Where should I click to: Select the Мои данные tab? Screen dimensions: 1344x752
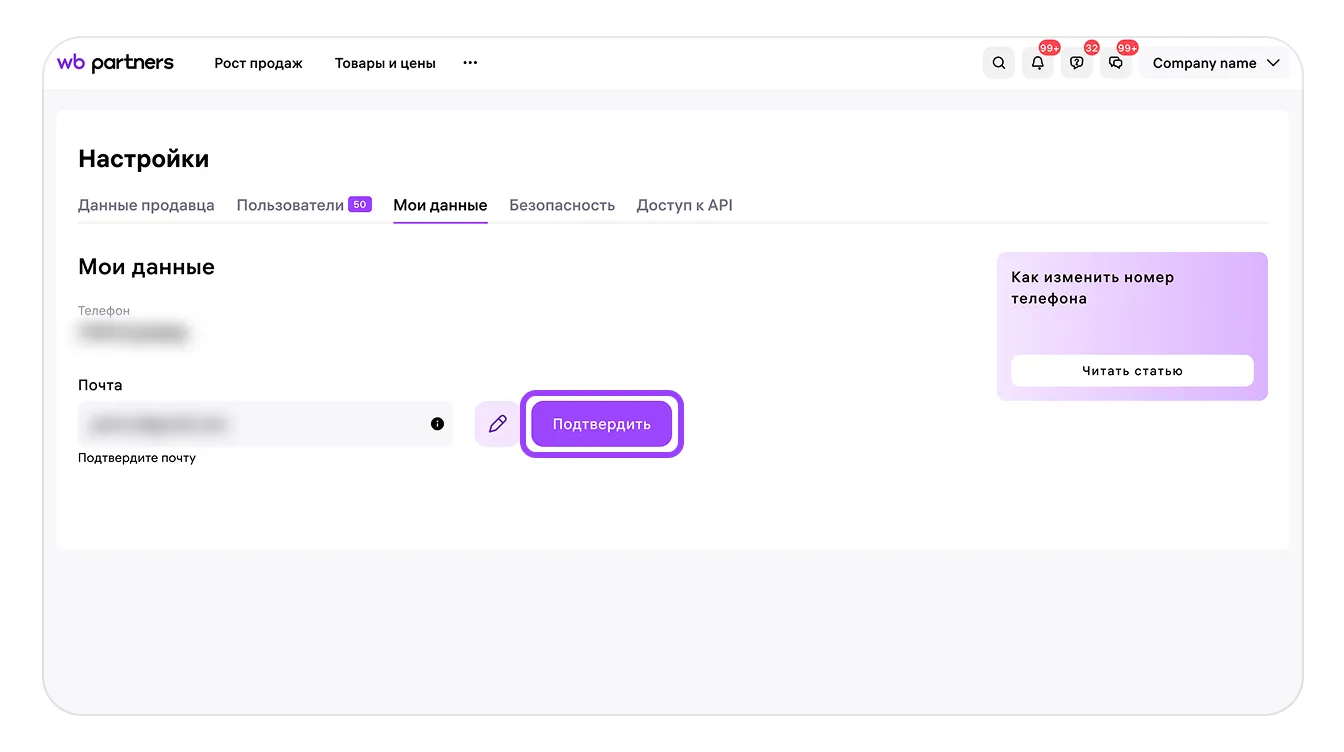tap(440, 205)
